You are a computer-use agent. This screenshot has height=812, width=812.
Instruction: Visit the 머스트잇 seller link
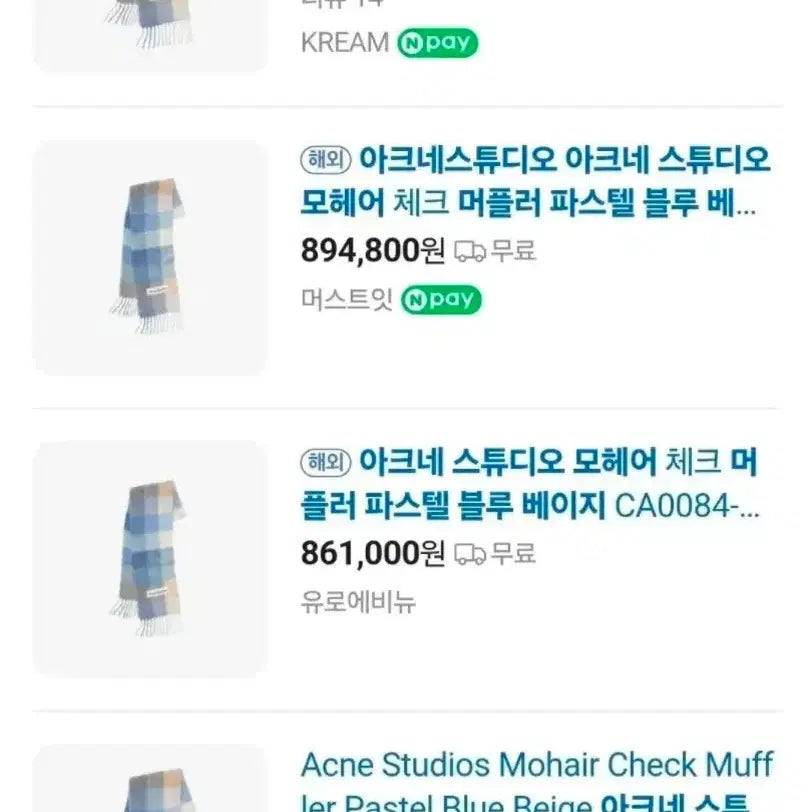346,300
